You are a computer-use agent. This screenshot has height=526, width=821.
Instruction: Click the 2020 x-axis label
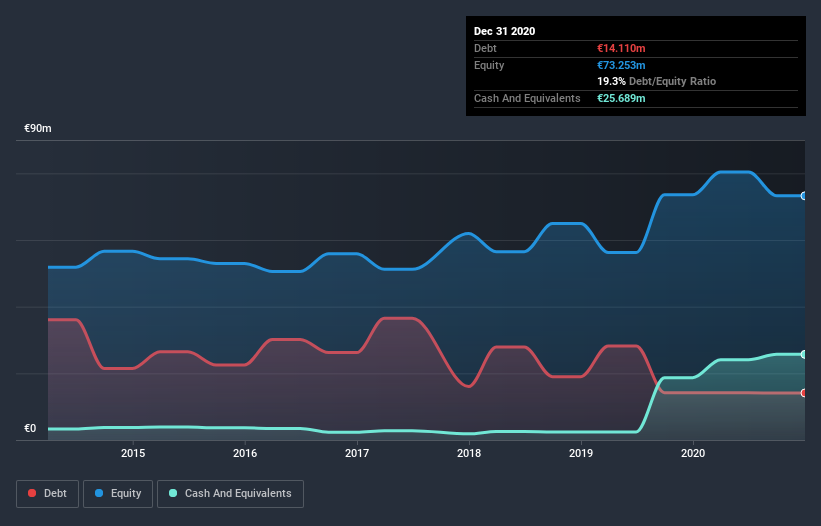click(x=693, y=453)
